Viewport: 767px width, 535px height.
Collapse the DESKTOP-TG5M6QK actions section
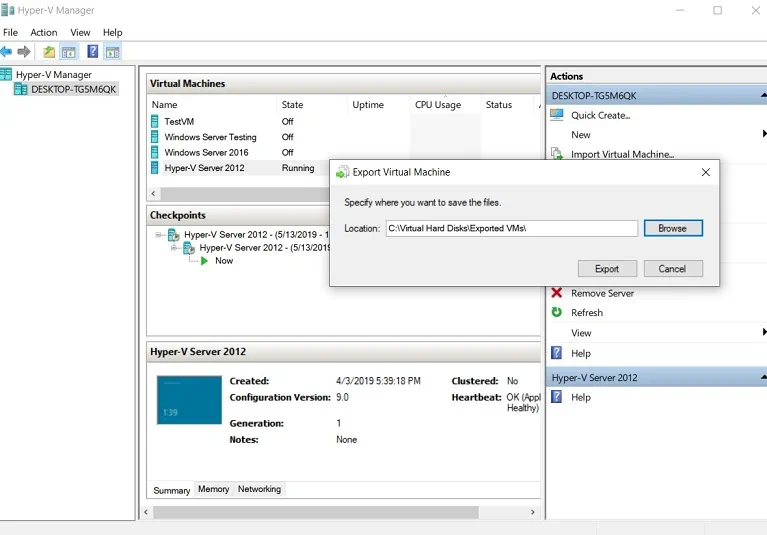(x=763, y=96)
